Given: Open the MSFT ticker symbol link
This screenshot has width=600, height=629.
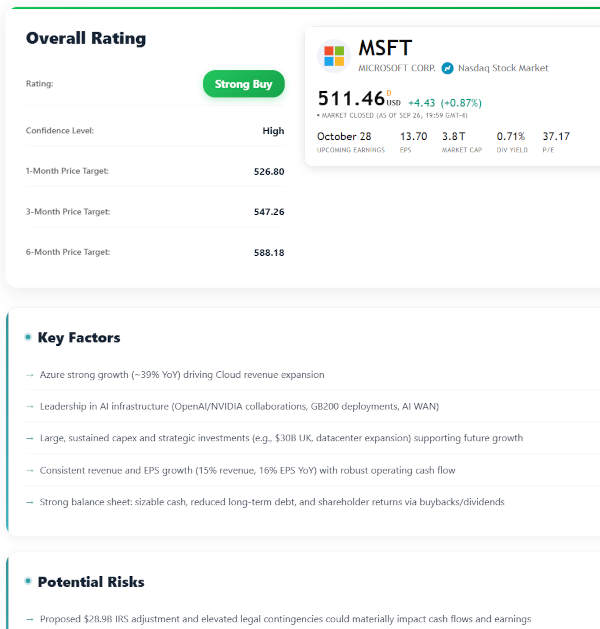Looking at the screenshot, I should click(x=384, y=48).
